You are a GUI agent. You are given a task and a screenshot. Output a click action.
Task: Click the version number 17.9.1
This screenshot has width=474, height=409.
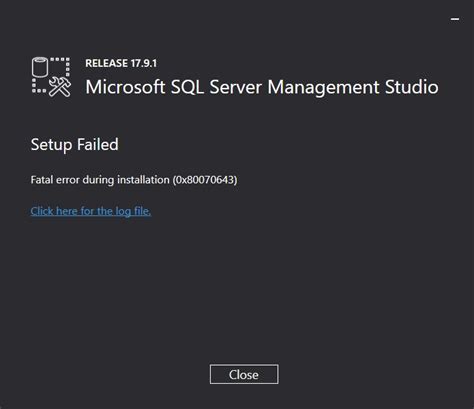[144, 63]
